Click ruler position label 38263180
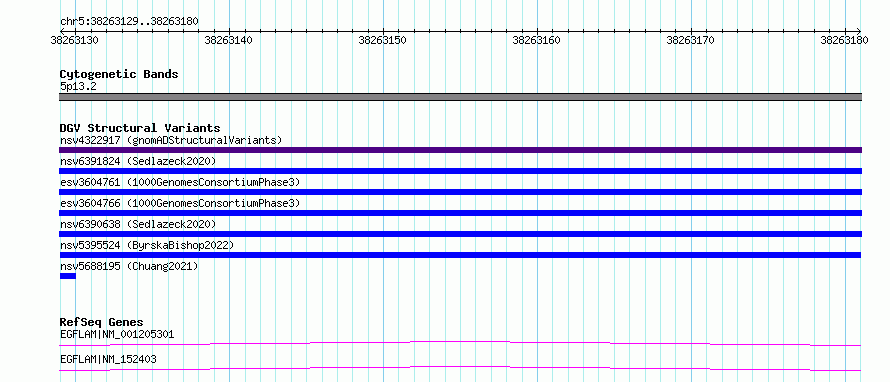Viewport: 890px width, 382px height. pos(844,40)
